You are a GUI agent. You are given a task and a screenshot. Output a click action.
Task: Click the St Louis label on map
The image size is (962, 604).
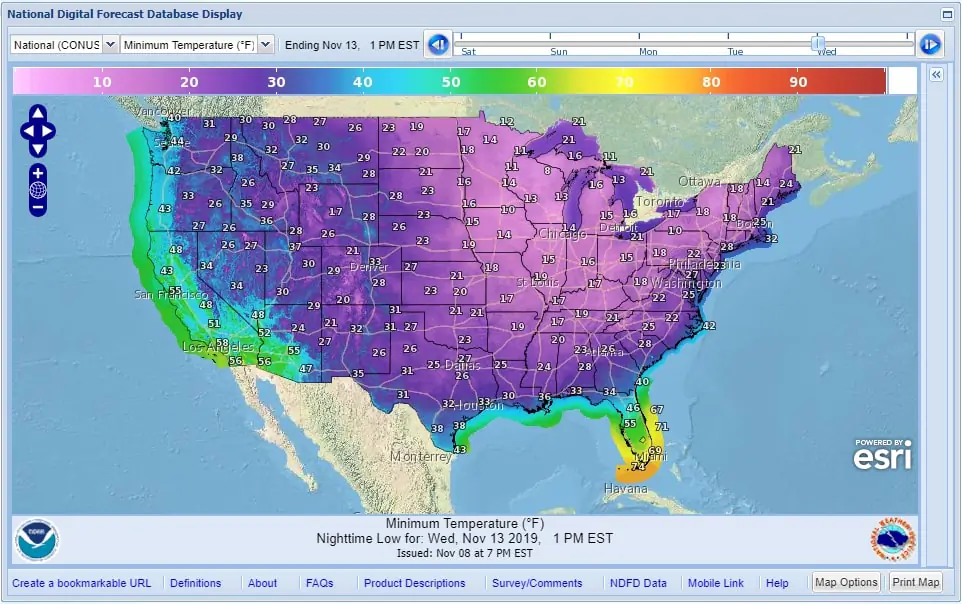pos(537,282)
